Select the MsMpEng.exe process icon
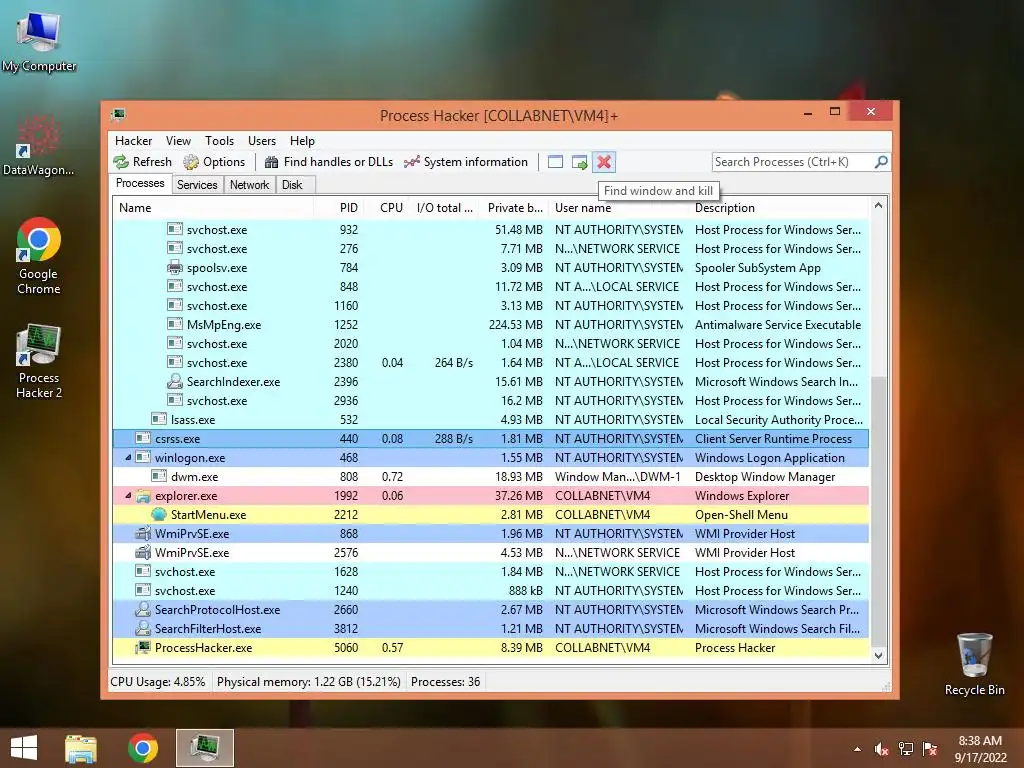This screenshot has width=1024, height=768. coord(174,324)
